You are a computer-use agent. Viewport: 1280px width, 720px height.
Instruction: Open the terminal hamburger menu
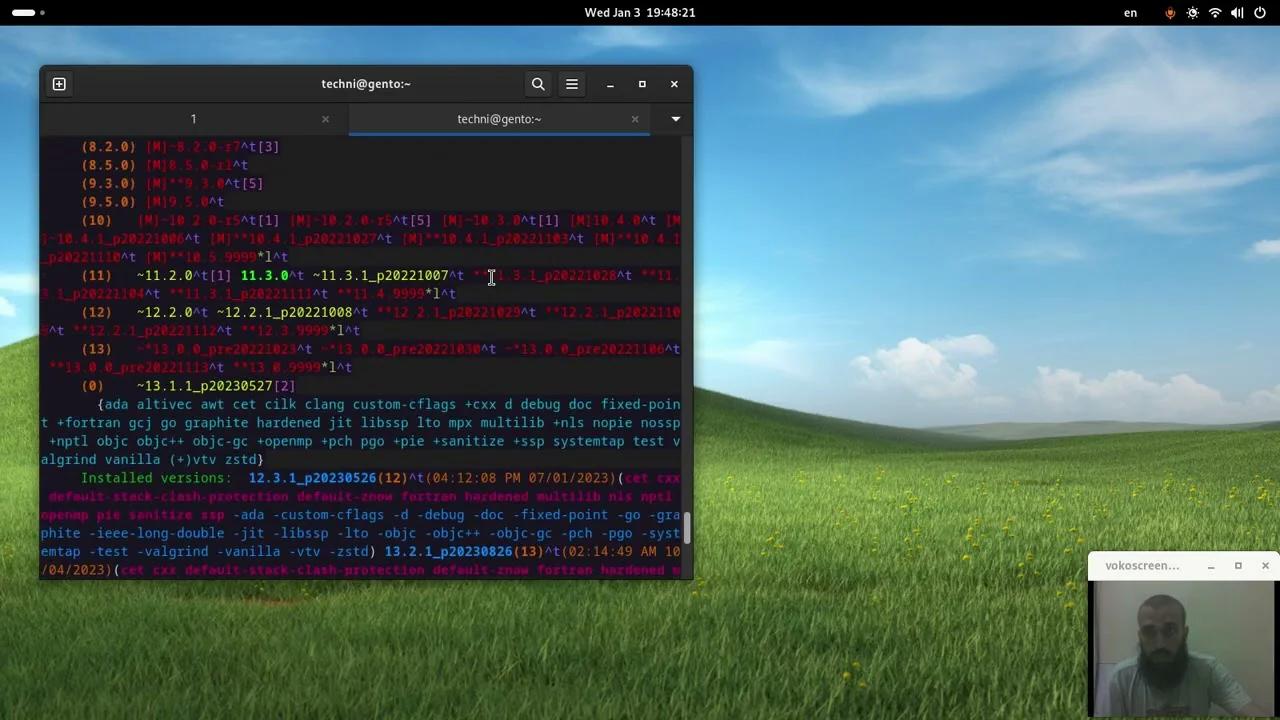click(571, 84)
